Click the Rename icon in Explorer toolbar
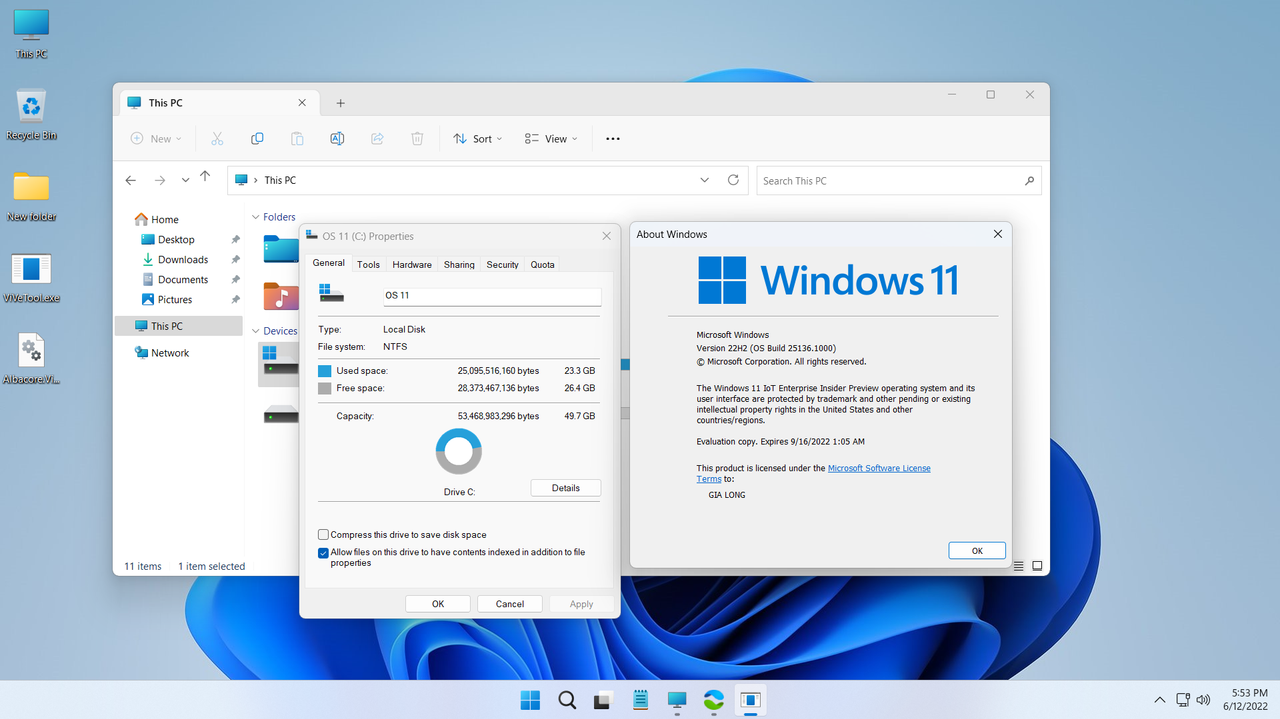 [337, 139]
